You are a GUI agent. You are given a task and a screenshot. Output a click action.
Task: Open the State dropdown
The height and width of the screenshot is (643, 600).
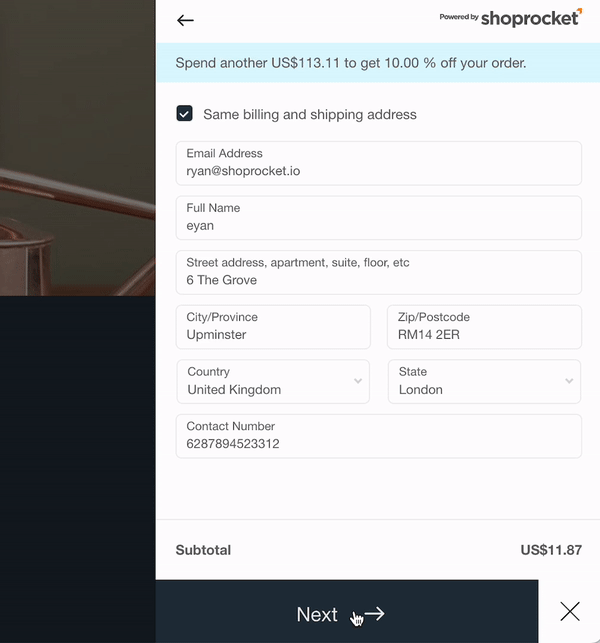pos(484,381)
